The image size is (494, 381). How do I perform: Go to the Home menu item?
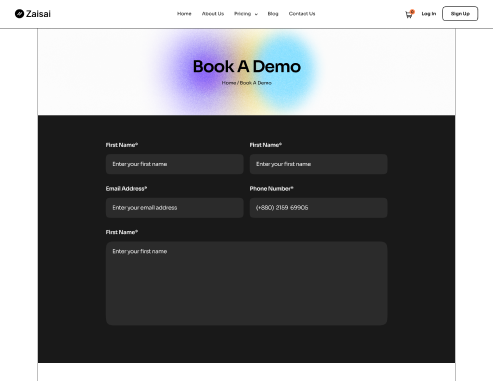[x=184, y=14]
